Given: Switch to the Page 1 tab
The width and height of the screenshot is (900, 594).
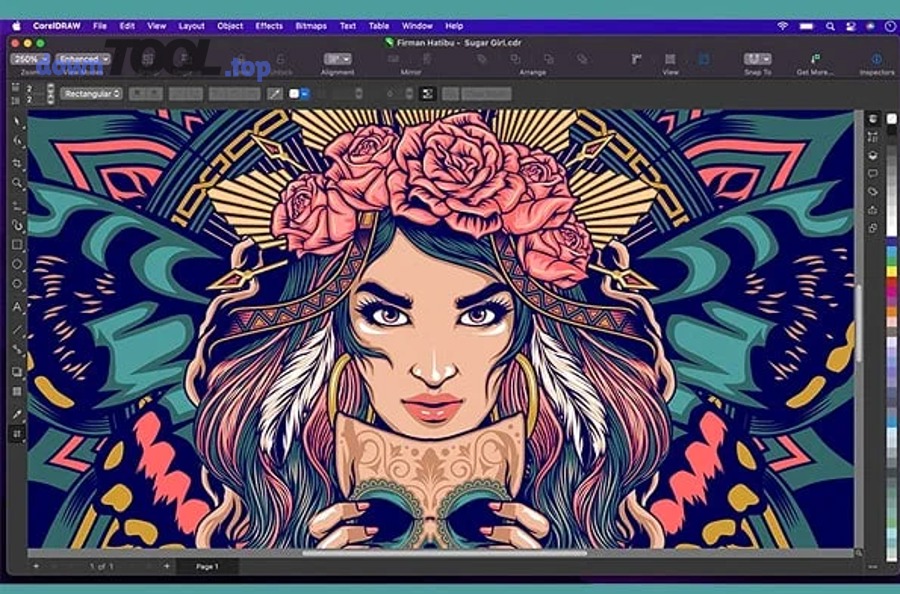Looking at the screenshot, I should [207, 566].
